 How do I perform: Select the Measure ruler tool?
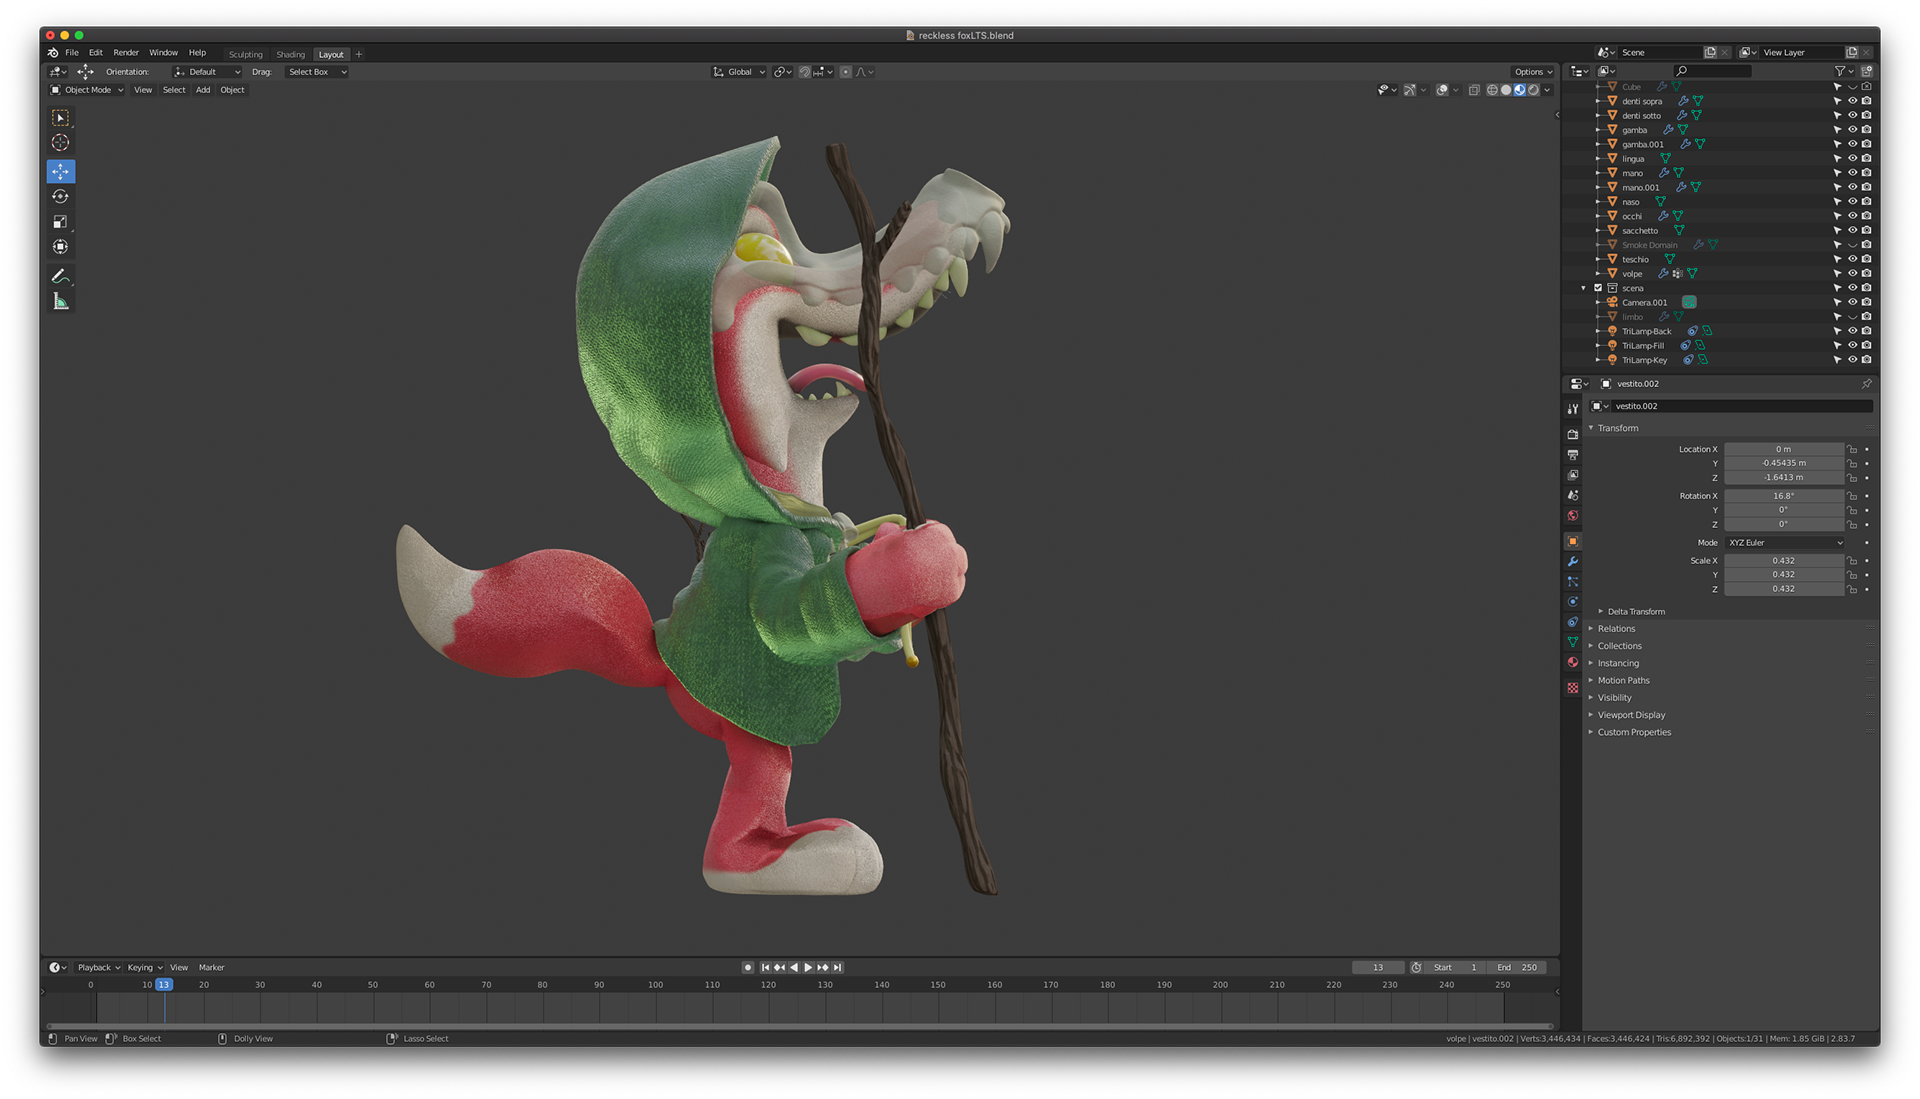click(x=60, y=302)
